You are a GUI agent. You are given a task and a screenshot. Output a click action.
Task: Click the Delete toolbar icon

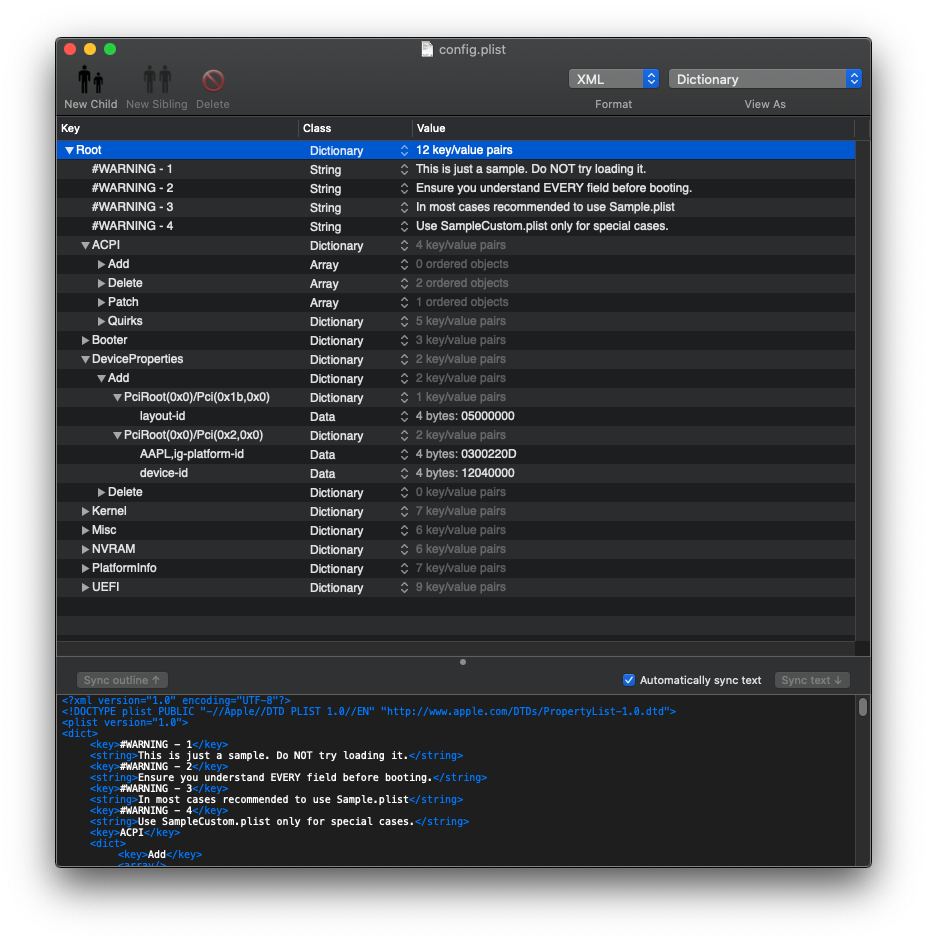point(213,81)
